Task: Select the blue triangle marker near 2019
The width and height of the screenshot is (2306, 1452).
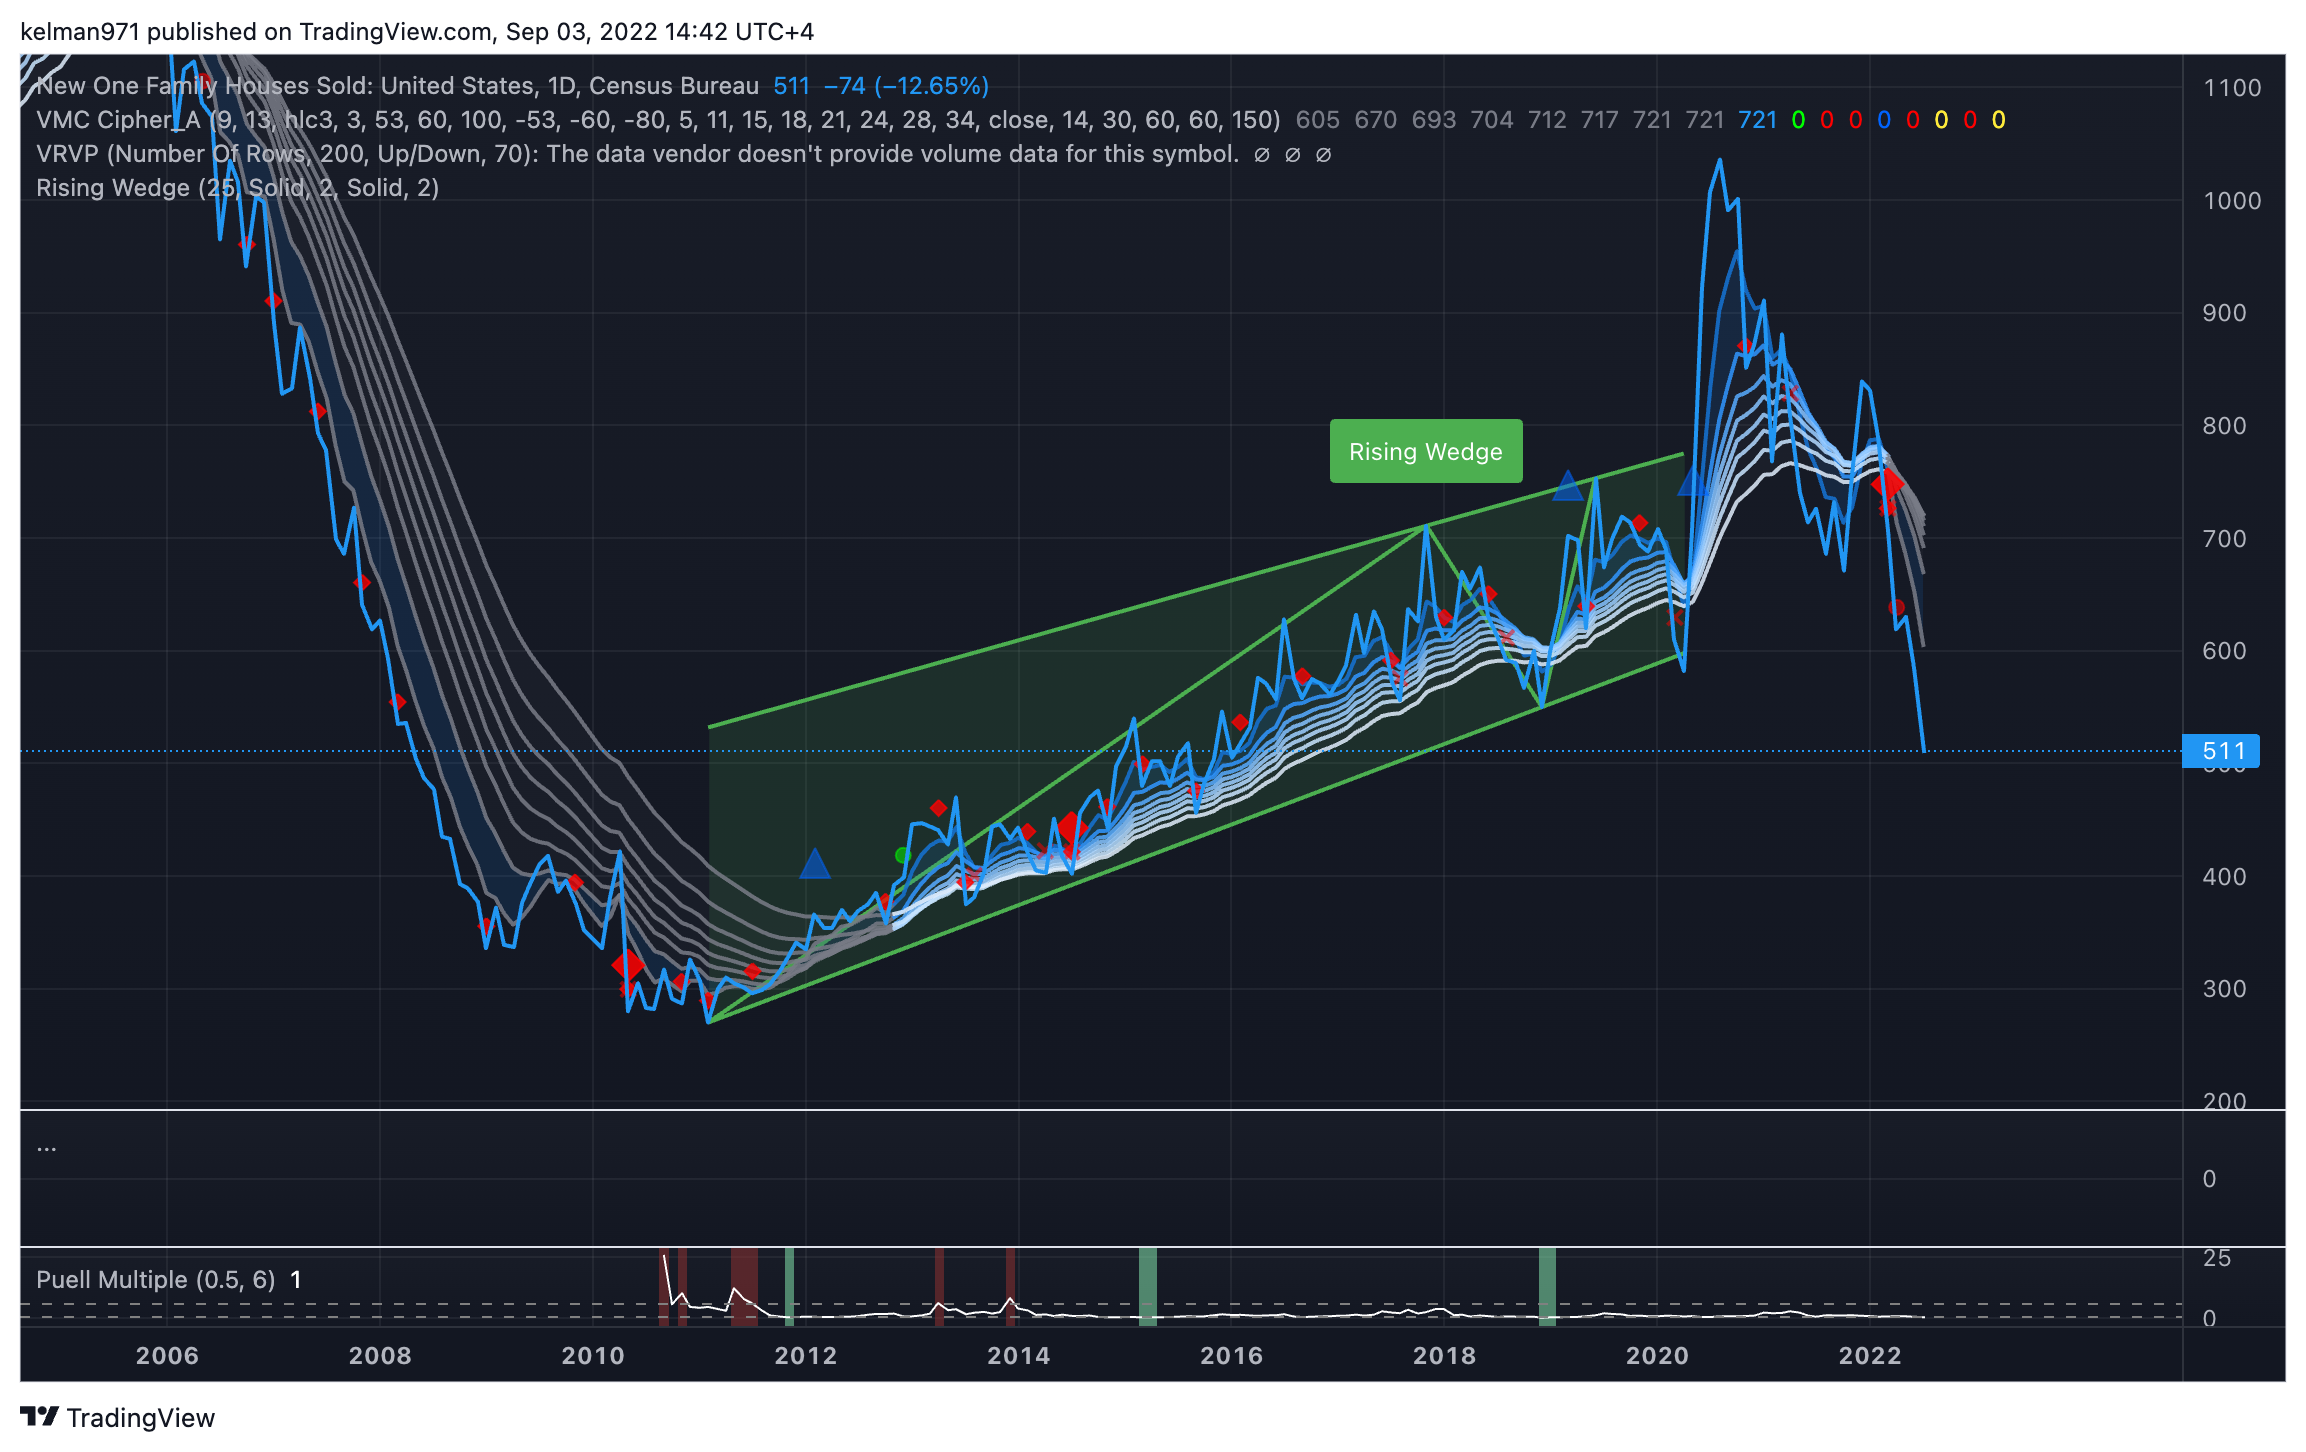Action: point(1567,485)
